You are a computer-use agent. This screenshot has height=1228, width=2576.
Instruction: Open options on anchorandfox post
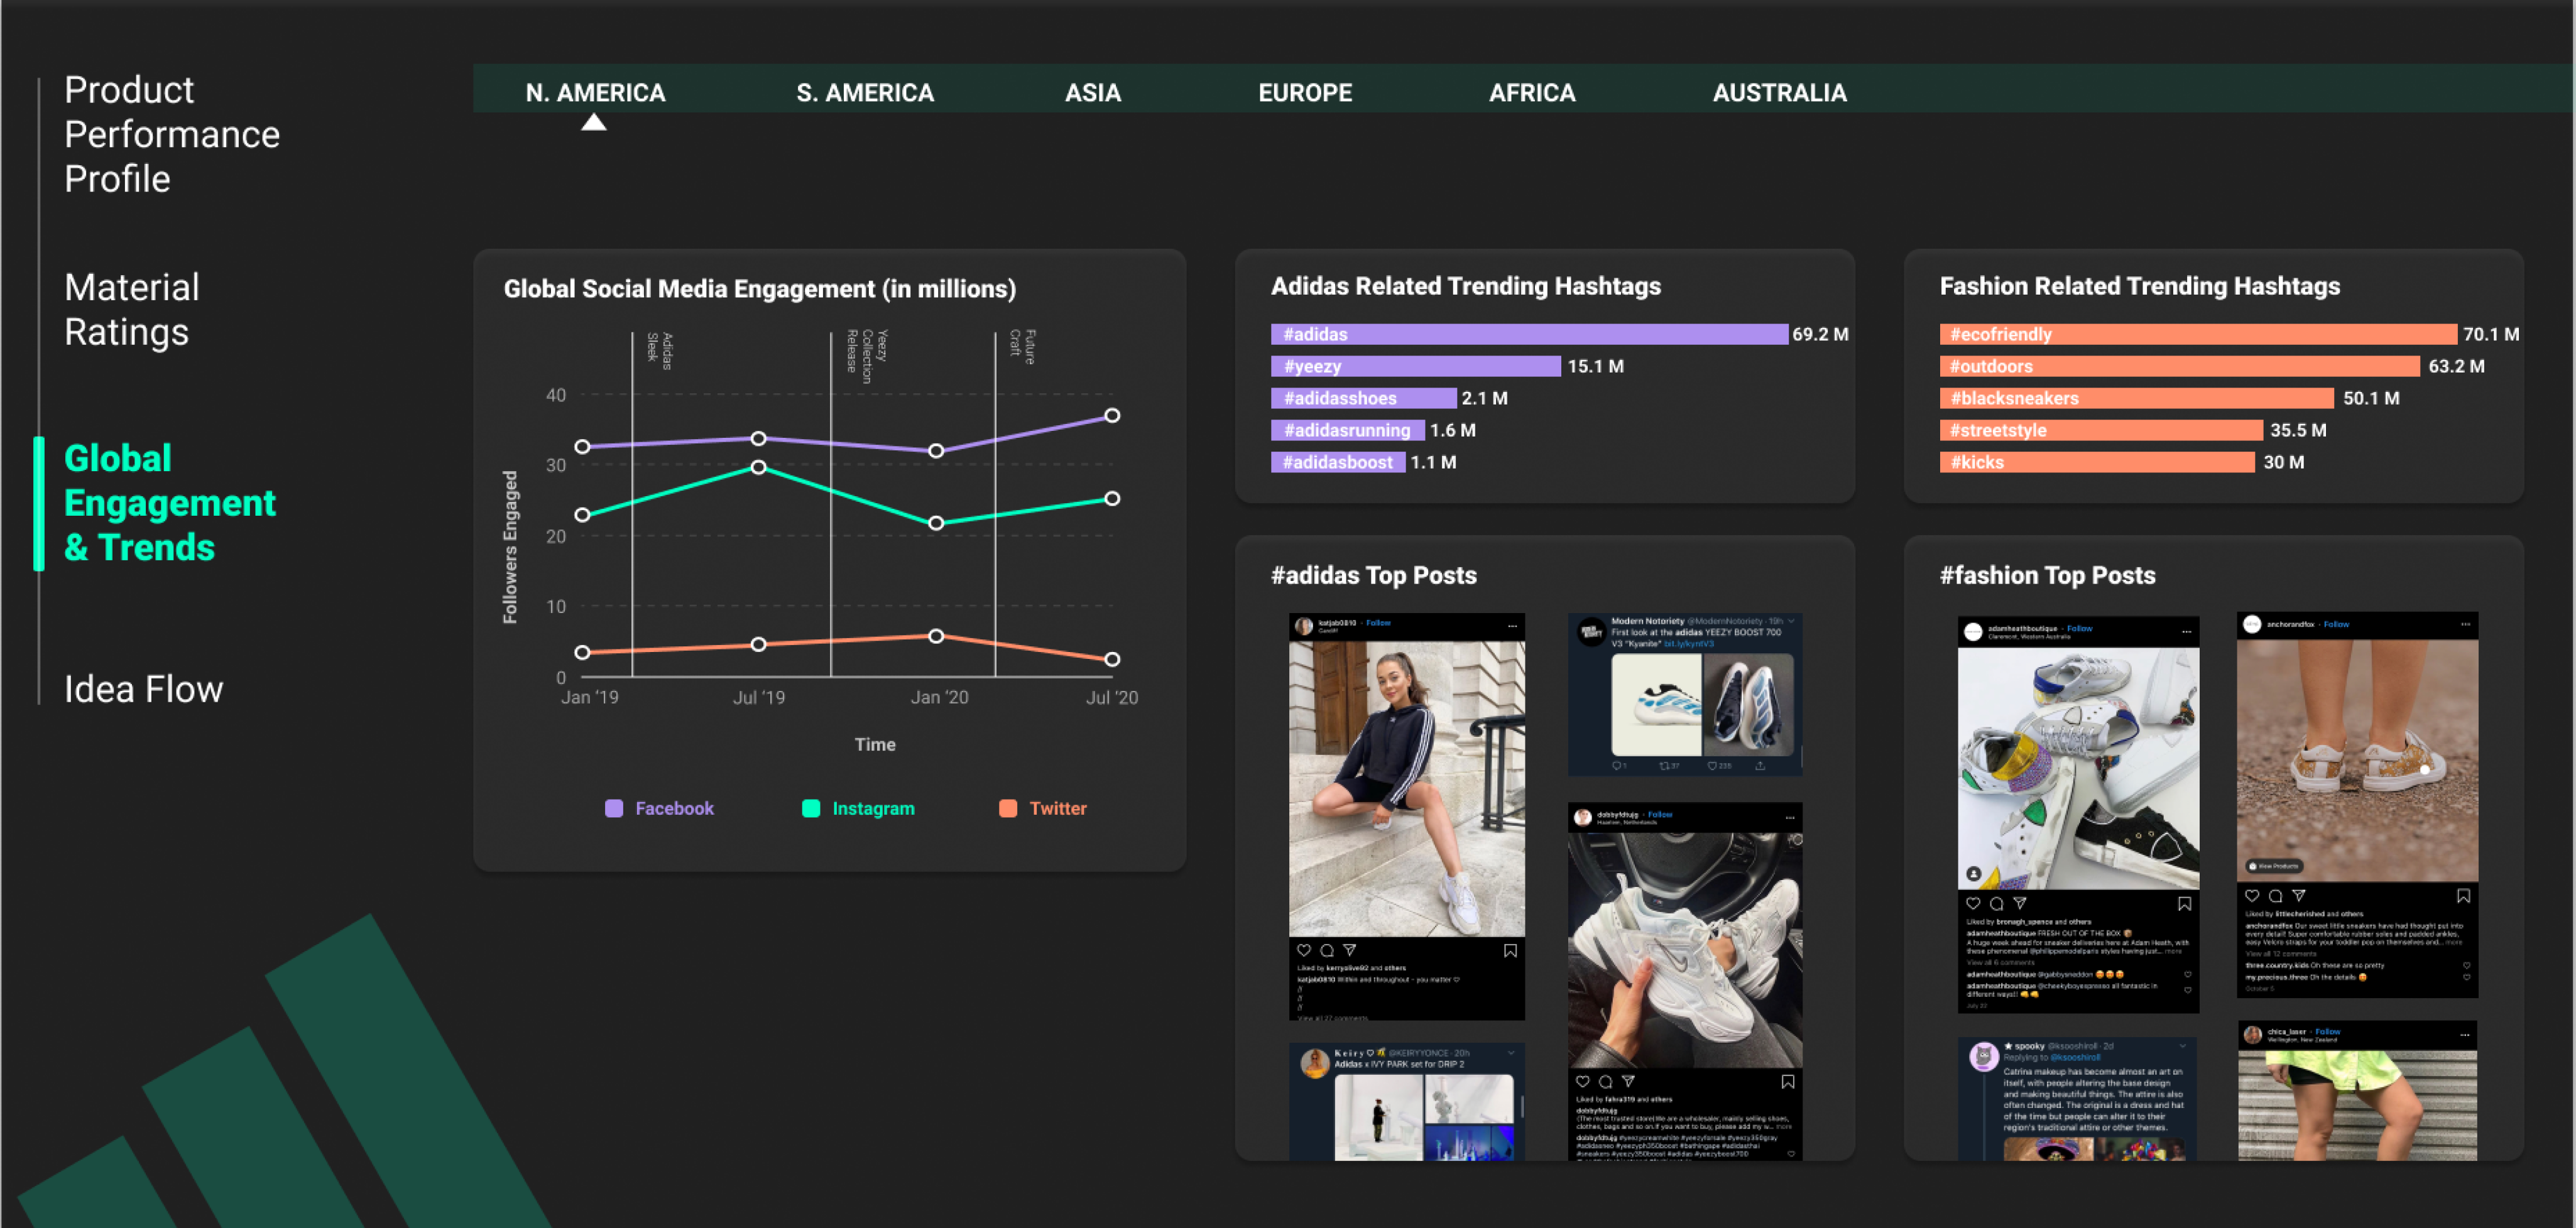tap(2465, 624)
